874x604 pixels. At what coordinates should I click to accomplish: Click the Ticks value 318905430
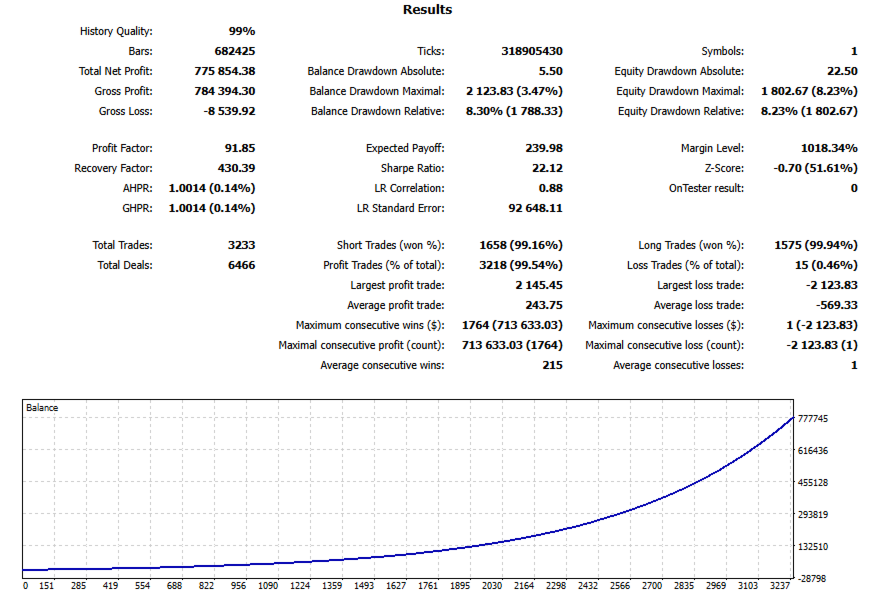tap(532, 51)
